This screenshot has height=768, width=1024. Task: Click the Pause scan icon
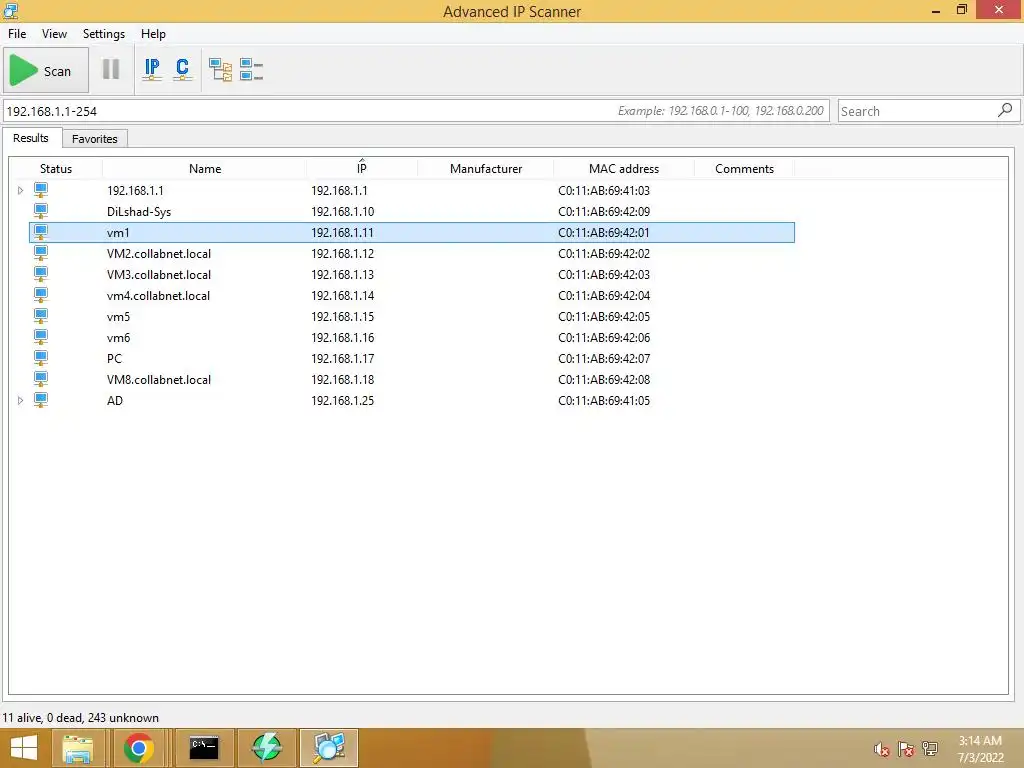[111, 69]
